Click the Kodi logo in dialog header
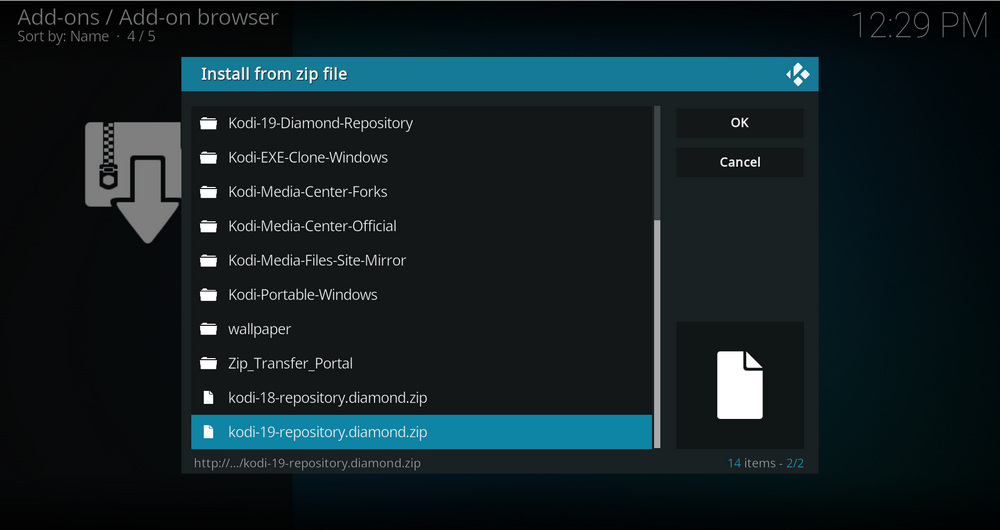The height and width of the screenshot is (530, 1000). point(797,74)
